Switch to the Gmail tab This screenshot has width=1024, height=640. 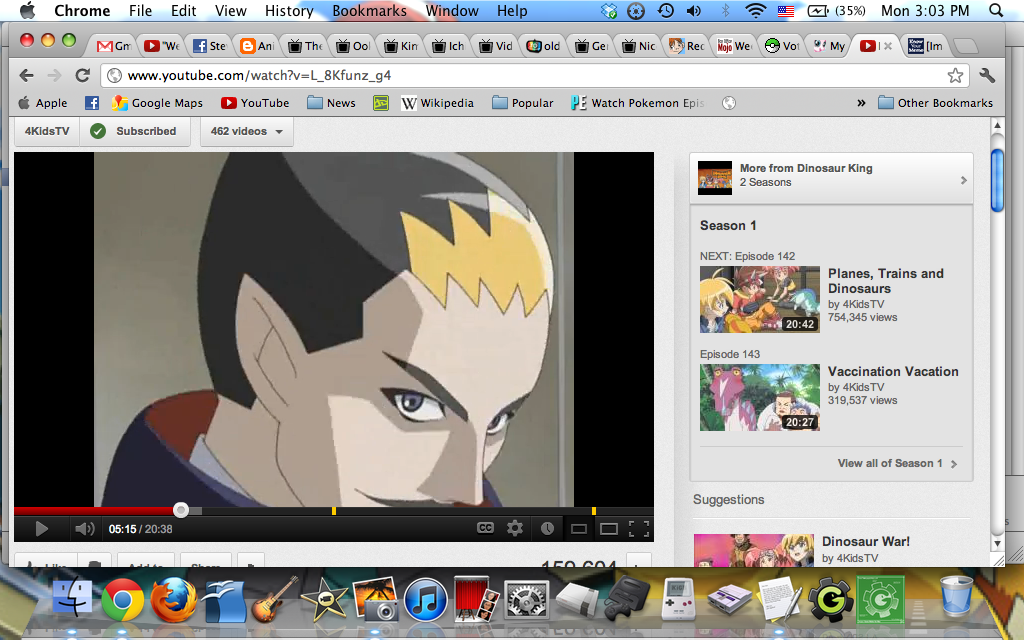pos(114,46)
